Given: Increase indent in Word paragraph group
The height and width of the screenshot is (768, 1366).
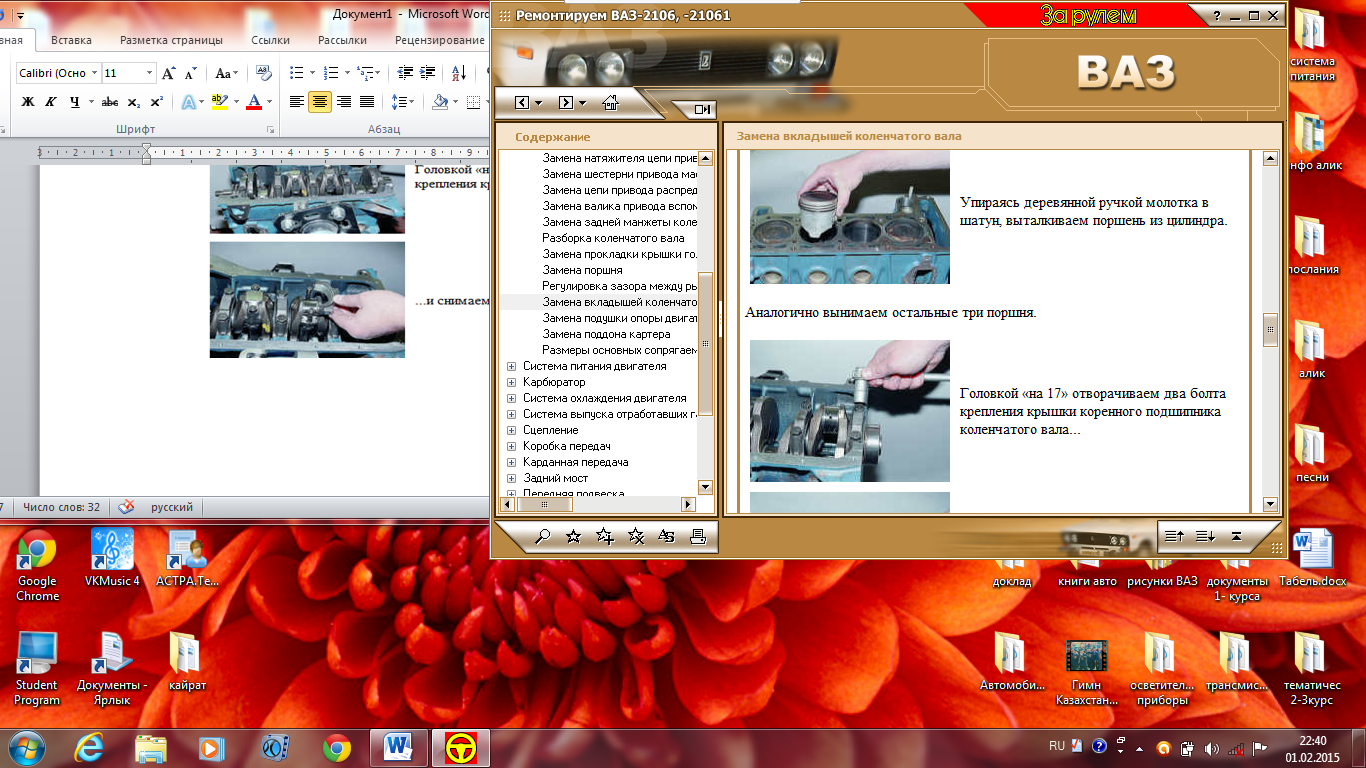Looking at the screenshot, I should [429, 73].
